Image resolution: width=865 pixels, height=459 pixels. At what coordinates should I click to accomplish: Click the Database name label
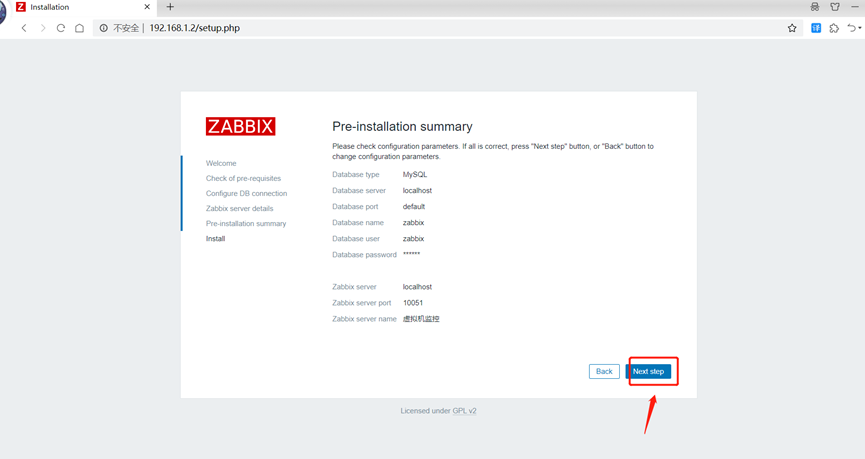click(358, 222)
